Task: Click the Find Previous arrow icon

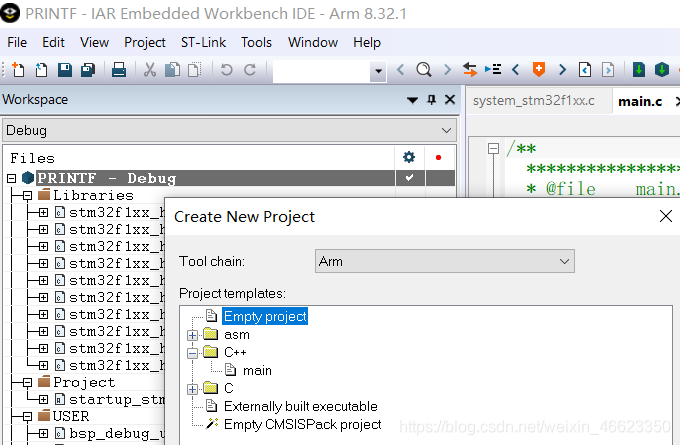Action: point(400,69)
